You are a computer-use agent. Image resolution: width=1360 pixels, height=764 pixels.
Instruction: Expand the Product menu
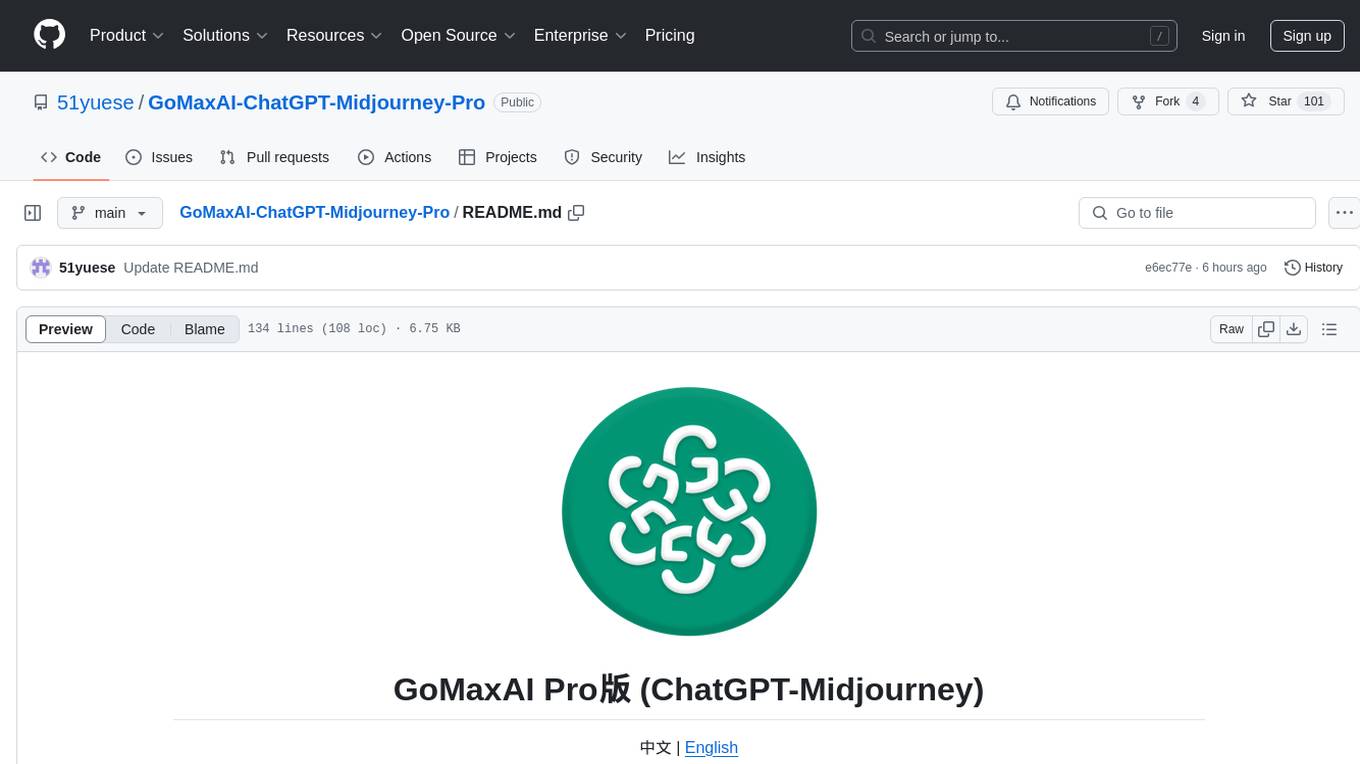click(x=127, y=35)
